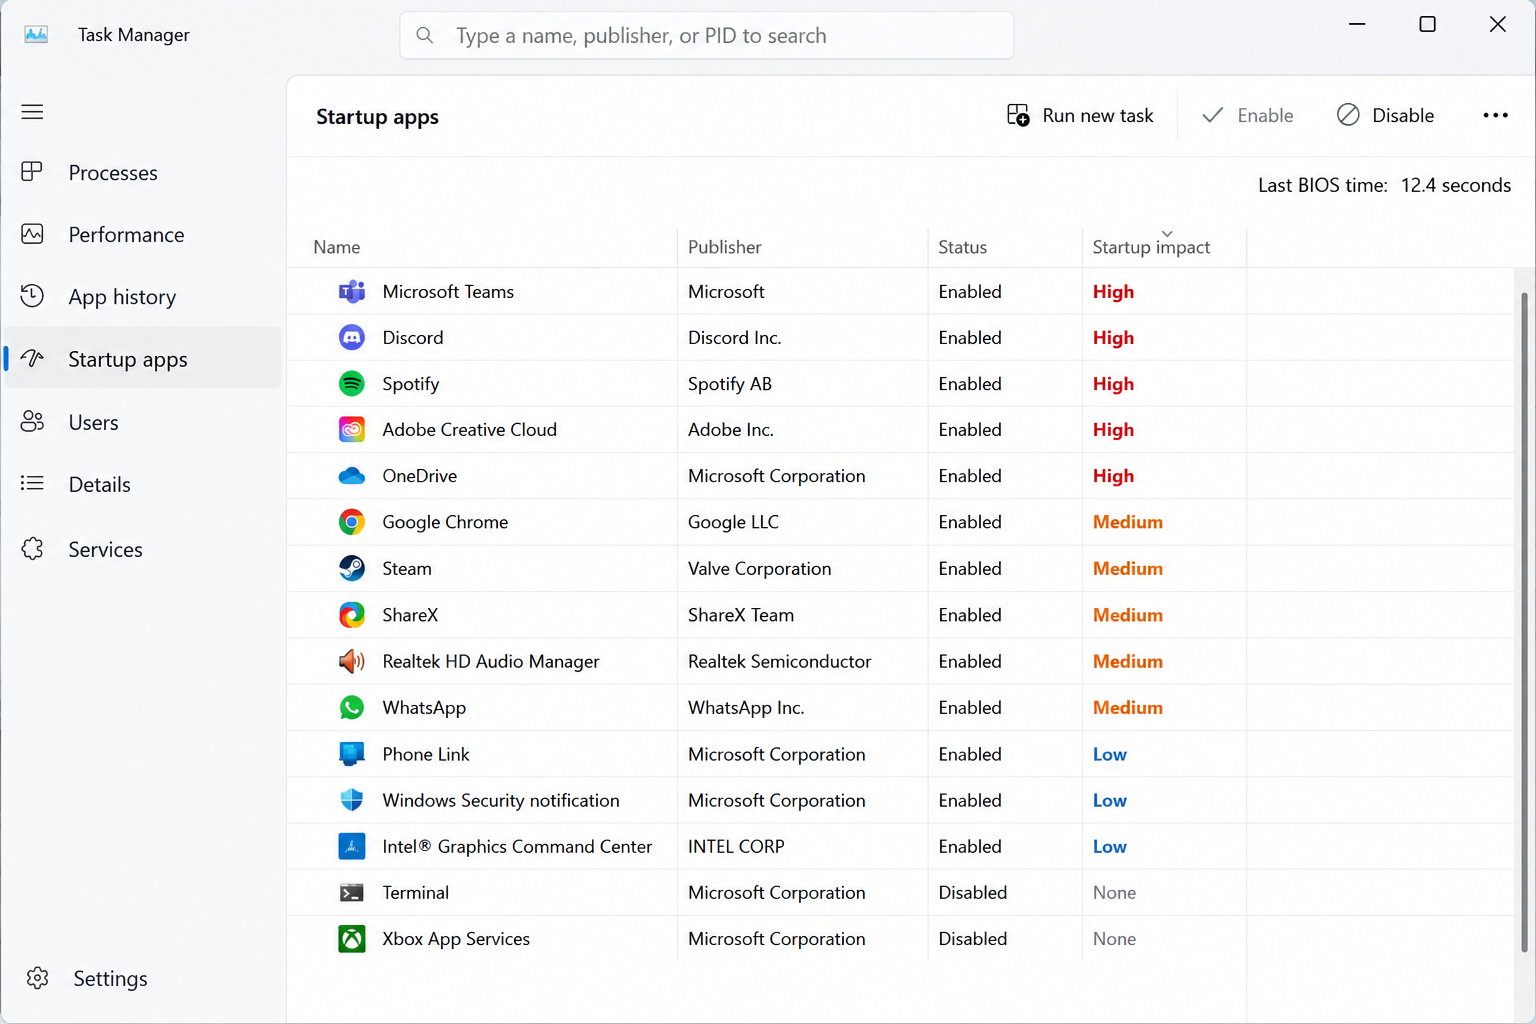
Task: Click the Performance sidebar icon
Action: coord(32,234)
